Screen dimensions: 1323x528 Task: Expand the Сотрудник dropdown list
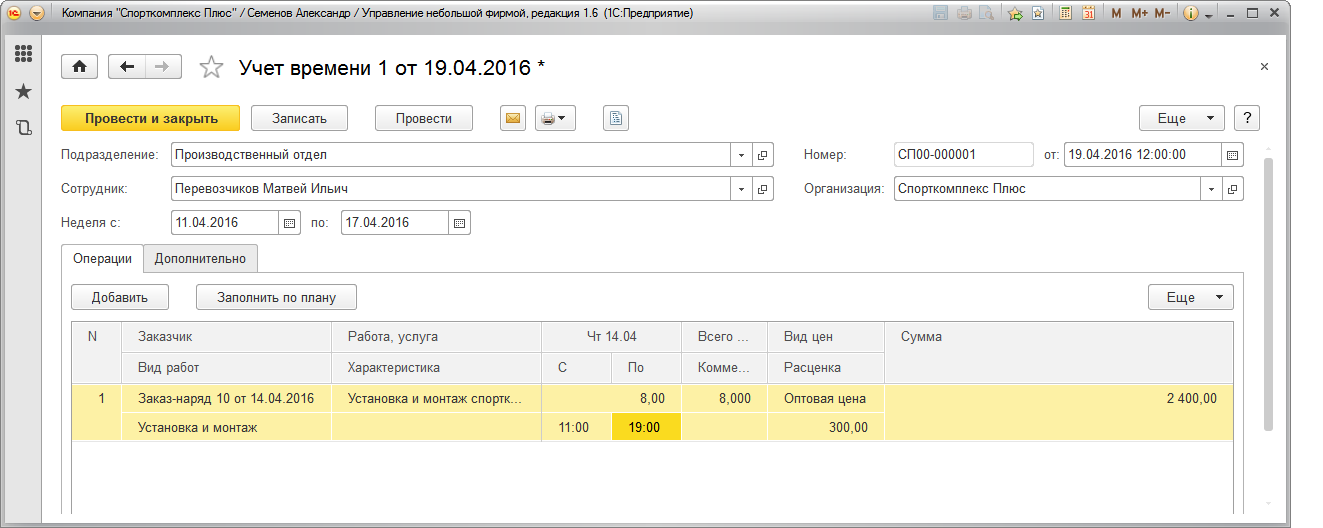[x=742, y=188]
